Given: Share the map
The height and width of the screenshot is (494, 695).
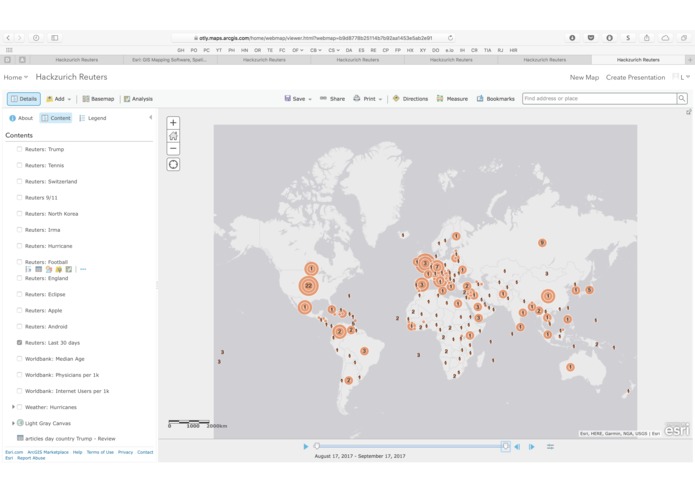Looking at the screenshot, I should 332,99.
